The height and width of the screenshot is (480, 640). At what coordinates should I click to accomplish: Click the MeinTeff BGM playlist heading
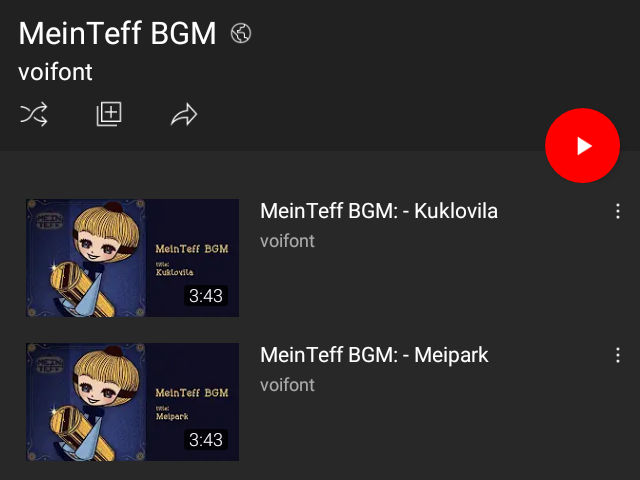point(118,33)
